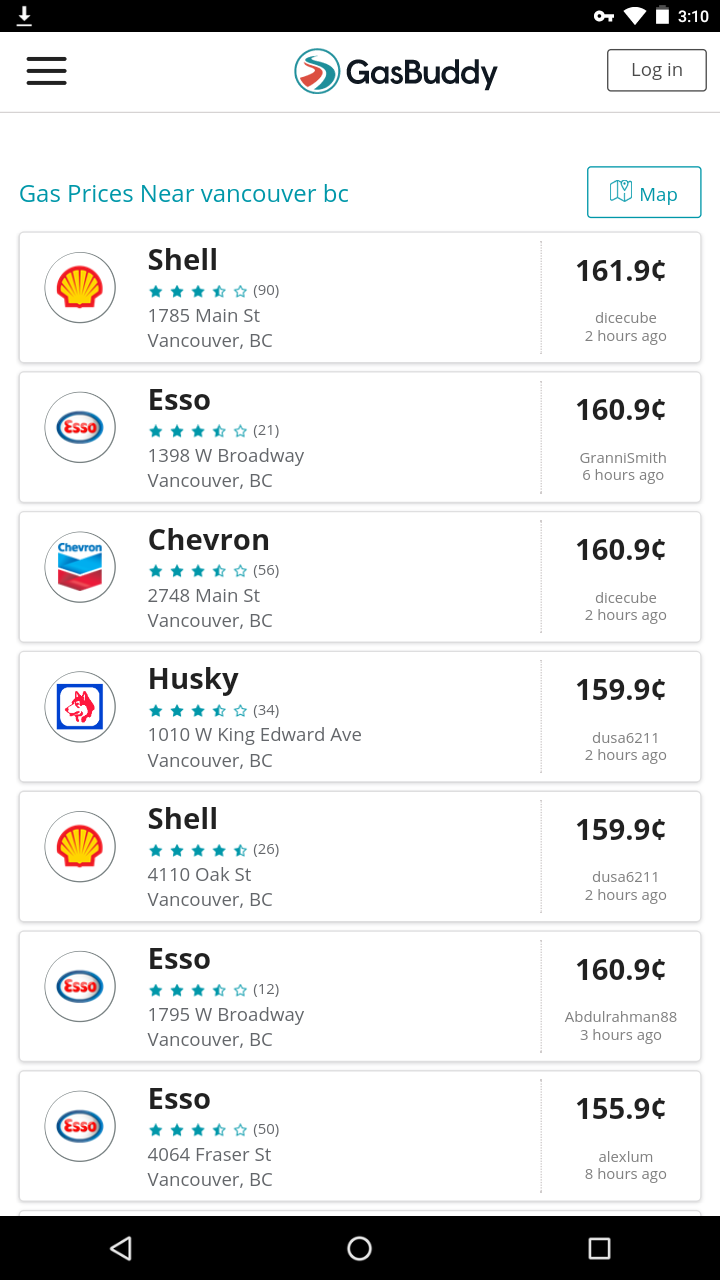Open the Esso 1795 W Broadway address
720x1280 pixels.
[x=226, y=1015]
